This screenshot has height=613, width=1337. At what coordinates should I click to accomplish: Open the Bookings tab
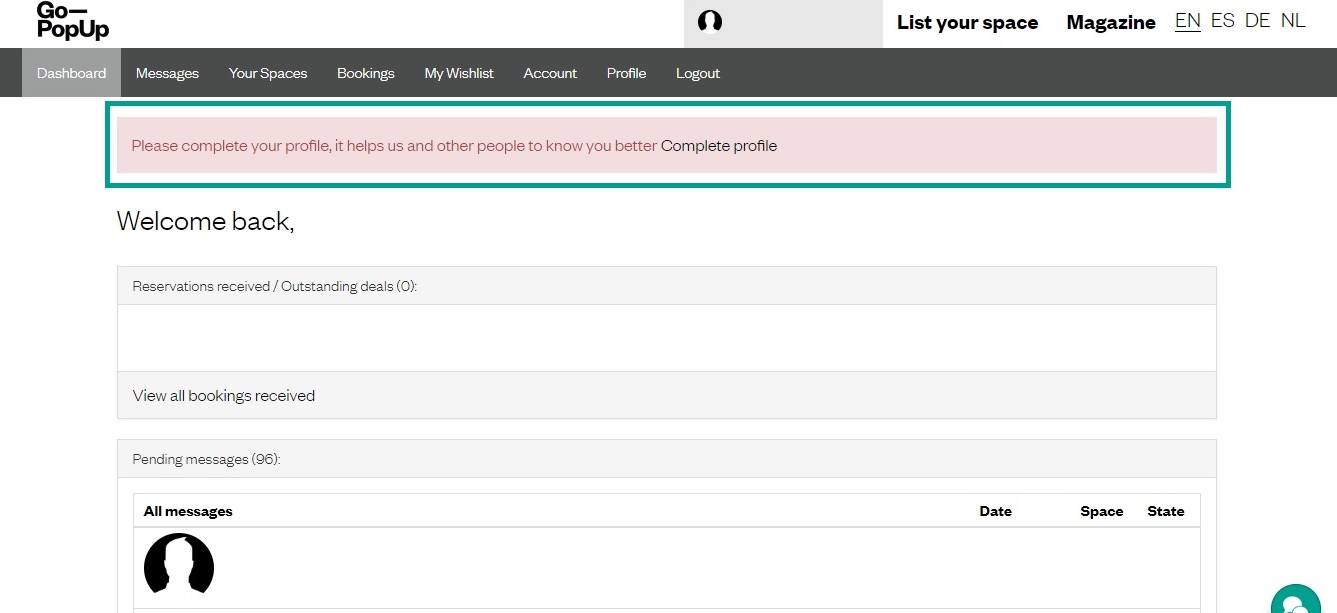(365, 73)
